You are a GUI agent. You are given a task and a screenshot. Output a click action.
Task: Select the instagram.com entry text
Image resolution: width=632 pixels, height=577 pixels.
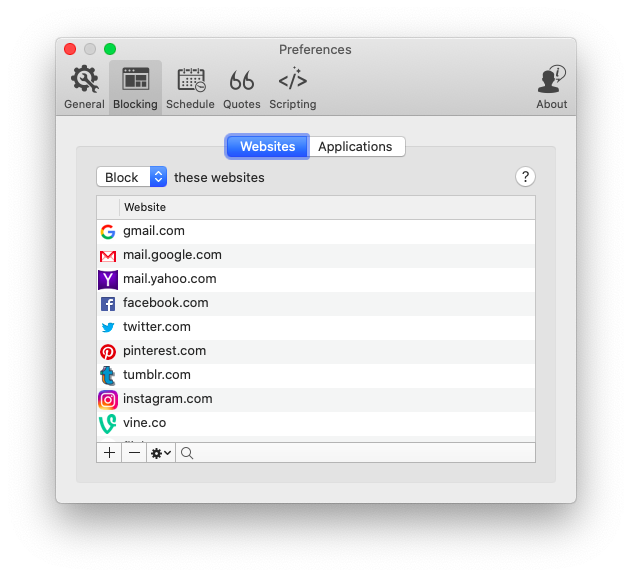168,399
